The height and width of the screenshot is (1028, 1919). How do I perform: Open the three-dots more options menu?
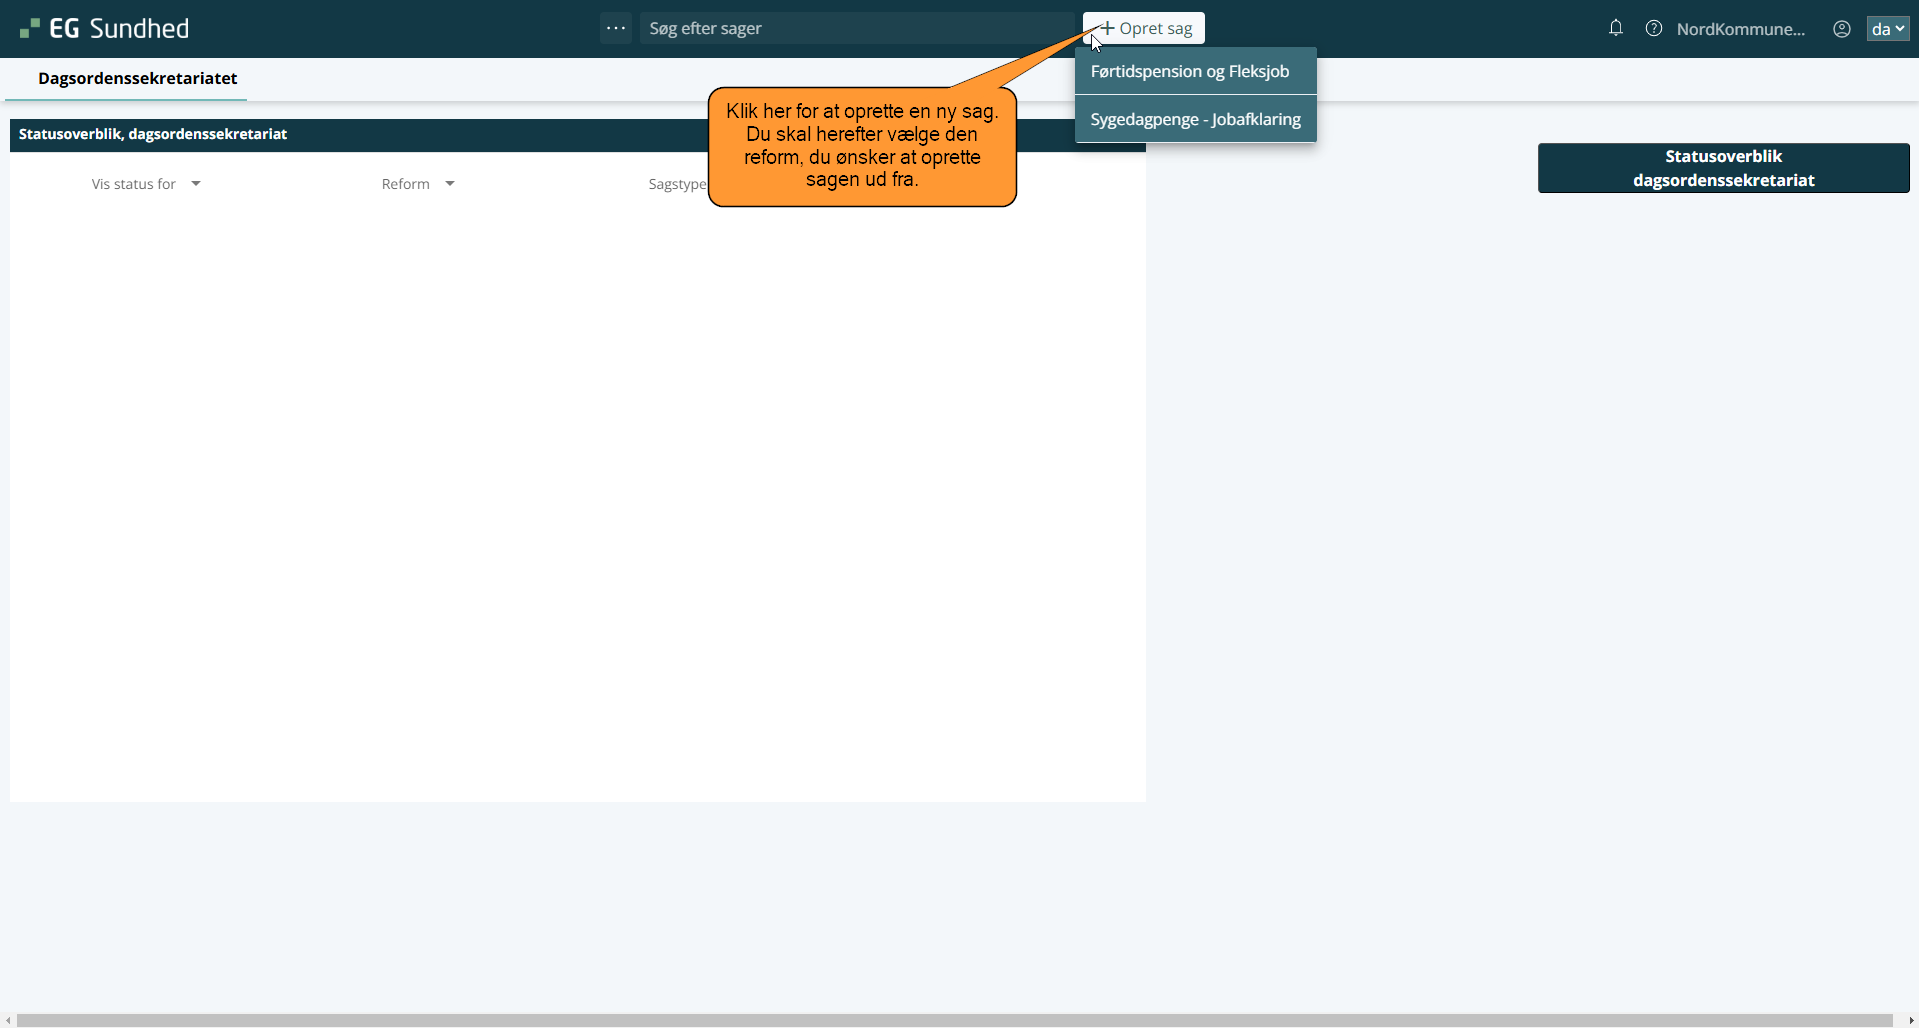(x=616, y=28)
